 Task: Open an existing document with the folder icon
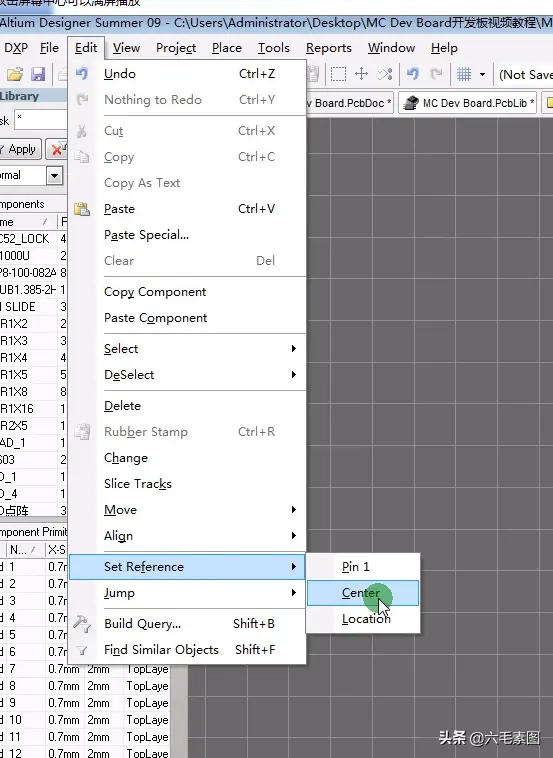coord(15,74)
